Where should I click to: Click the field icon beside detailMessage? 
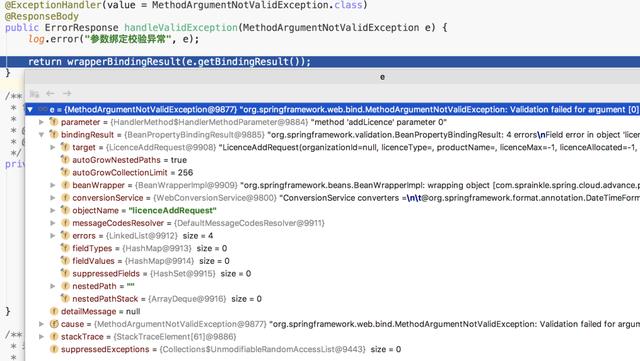53,311
